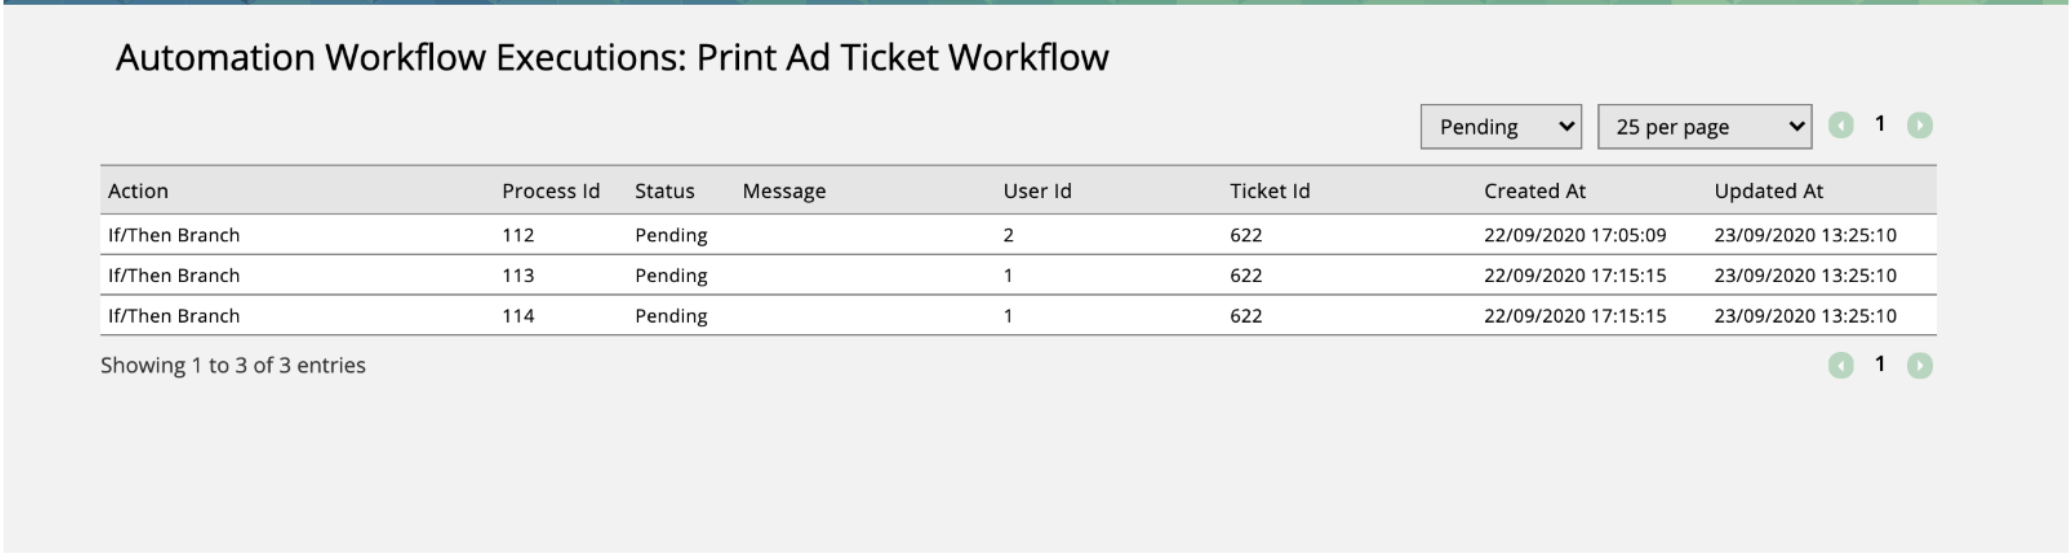Click page number 1 at top
This screenshot has width=2070, height=556.
[1880, 124]
